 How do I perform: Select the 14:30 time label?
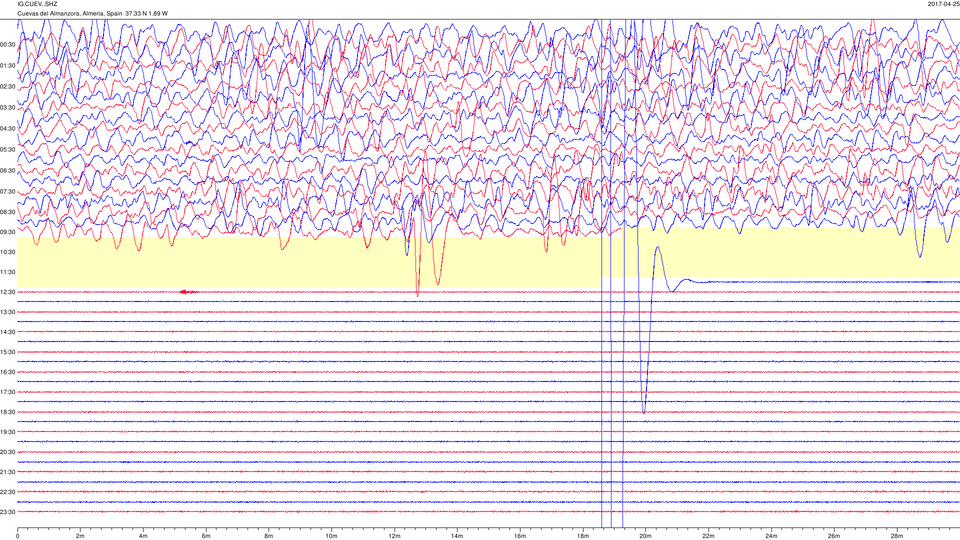8,332
